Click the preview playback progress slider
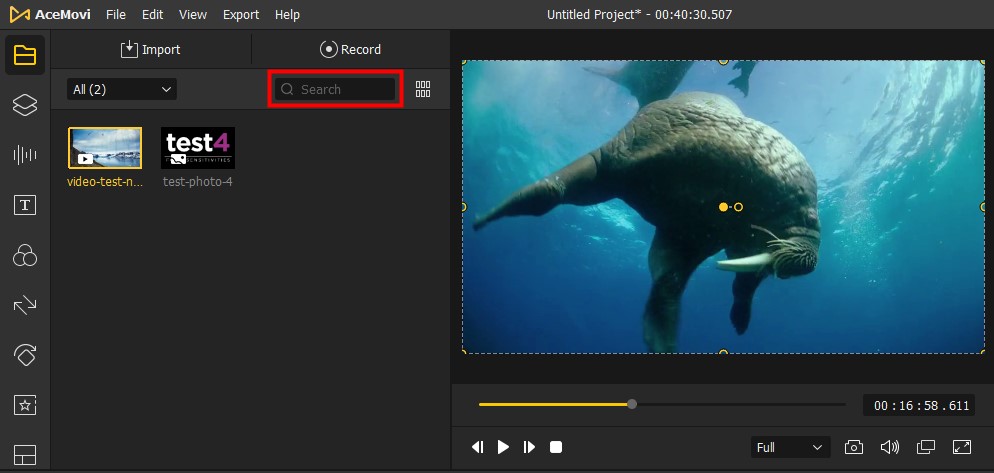 (661, 405)
